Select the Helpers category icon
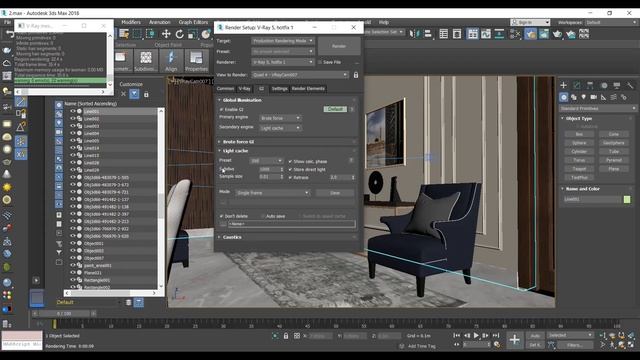The image size is (640, 360). coord(604,97)
